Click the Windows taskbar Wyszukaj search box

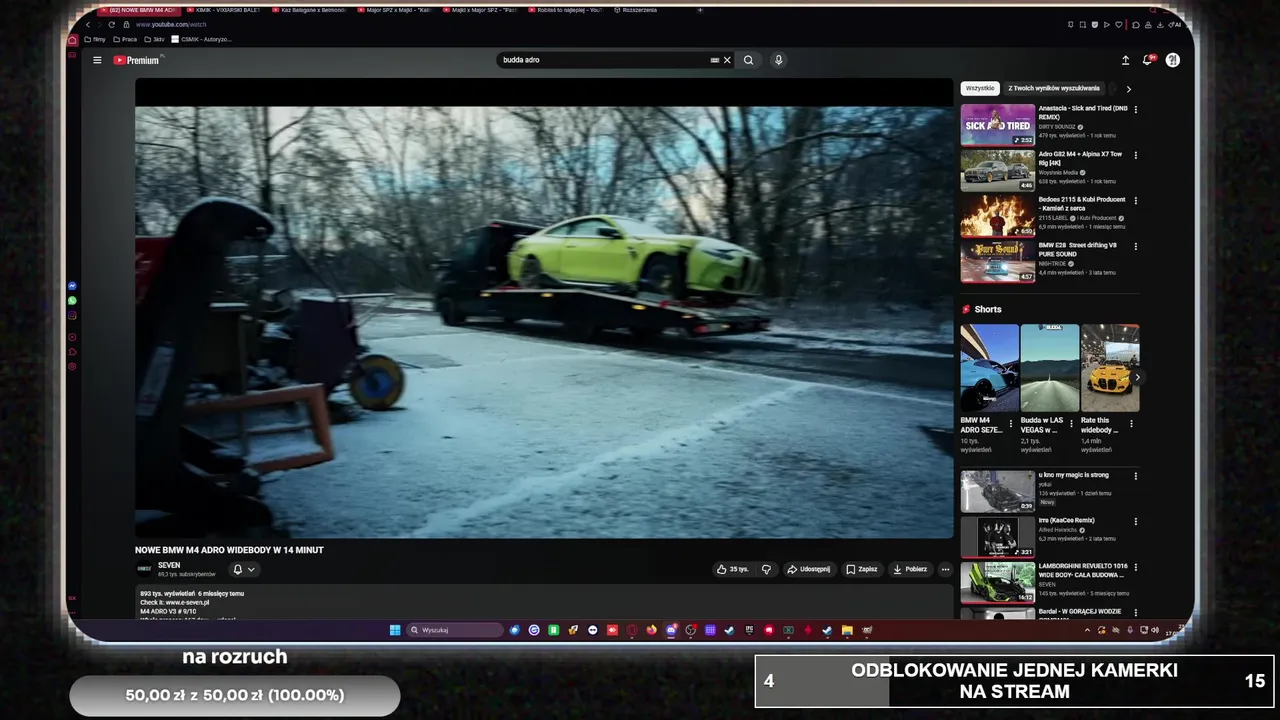point(455,630)
